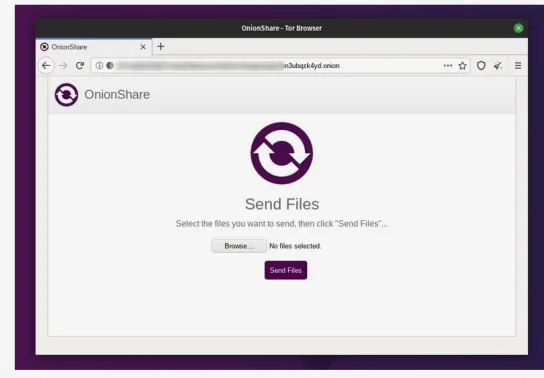Click the New Identity broom icon
The image size is (544, 378).
pos(498,66)
